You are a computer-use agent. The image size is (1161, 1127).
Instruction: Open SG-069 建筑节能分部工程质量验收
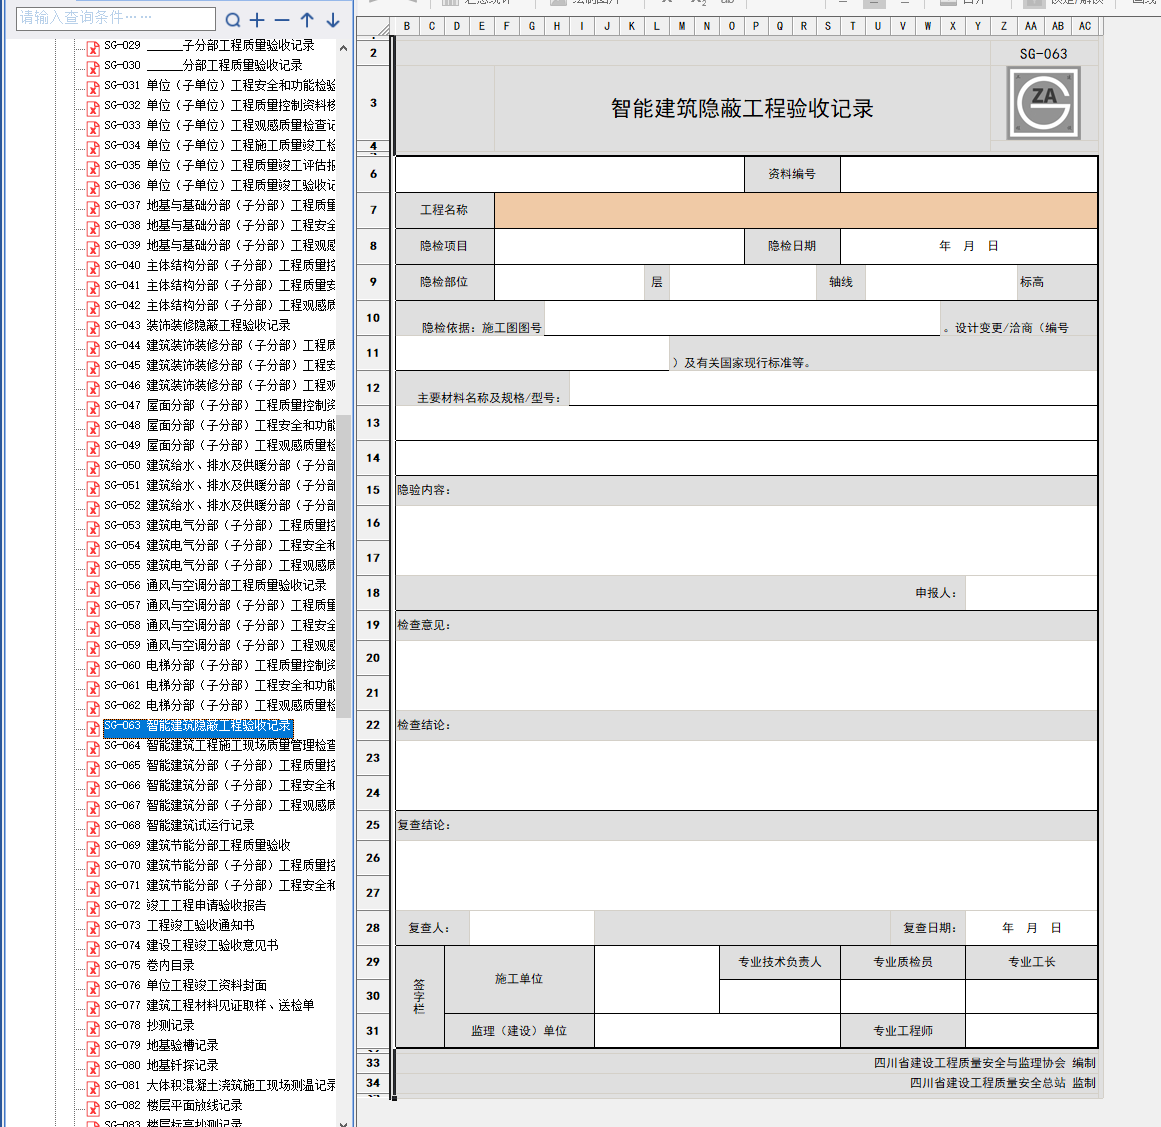[x=197, y=845]
